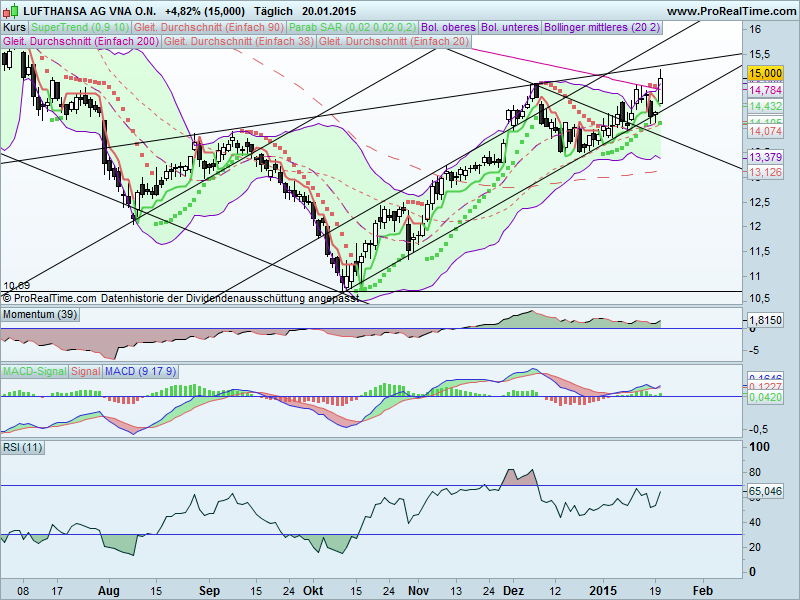Click the 14,784 price tag

[x=765, y=90]
